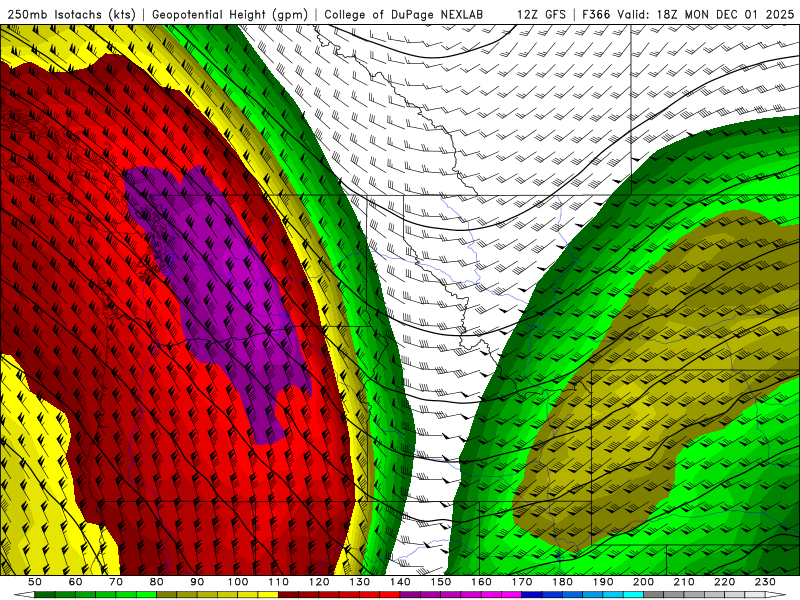Click the '70' label on the color scale
800x600 pixels.
click(116, 582)
